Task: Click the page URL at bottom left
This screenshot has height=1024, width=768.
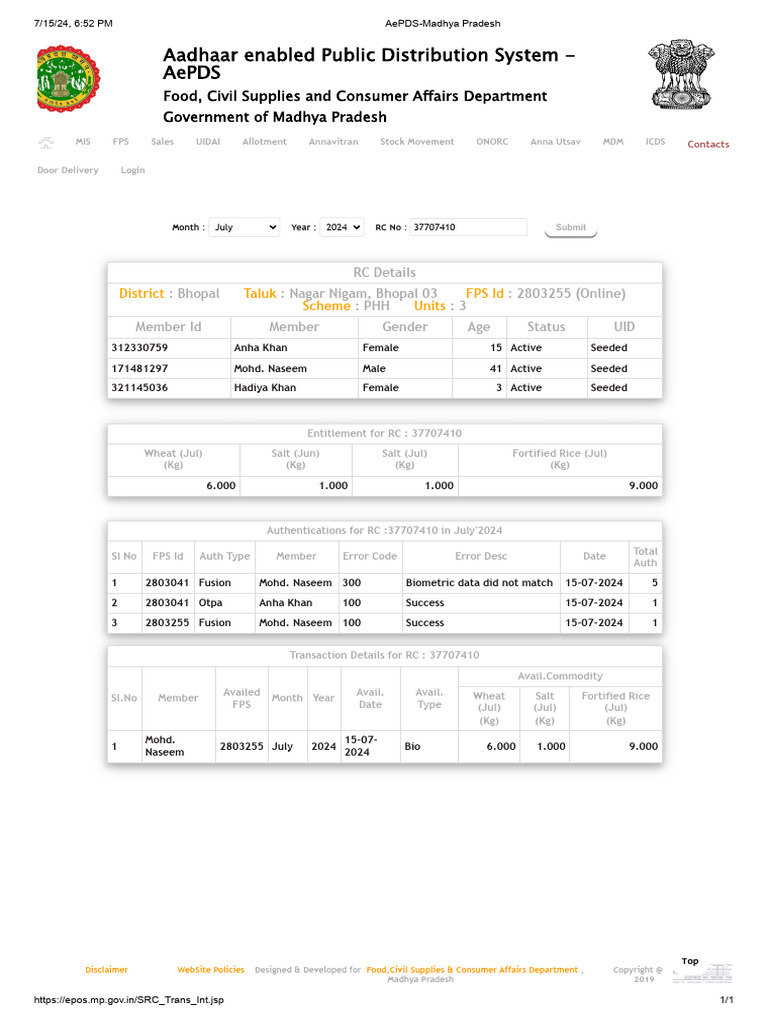Action: pos(129,1000)
